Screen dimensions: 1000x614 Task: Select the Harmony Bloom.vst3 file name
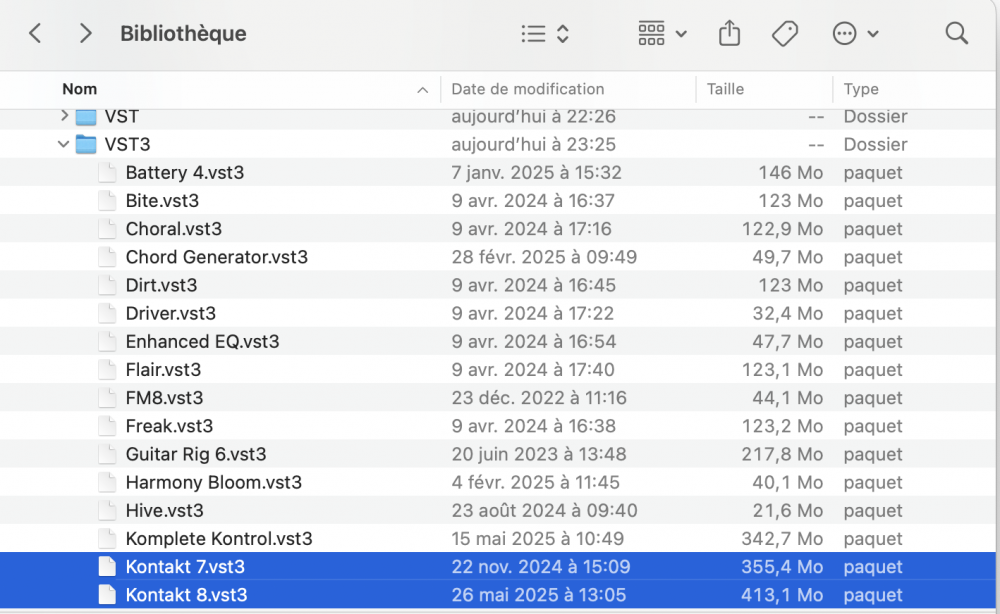click(x=214, y=482)
